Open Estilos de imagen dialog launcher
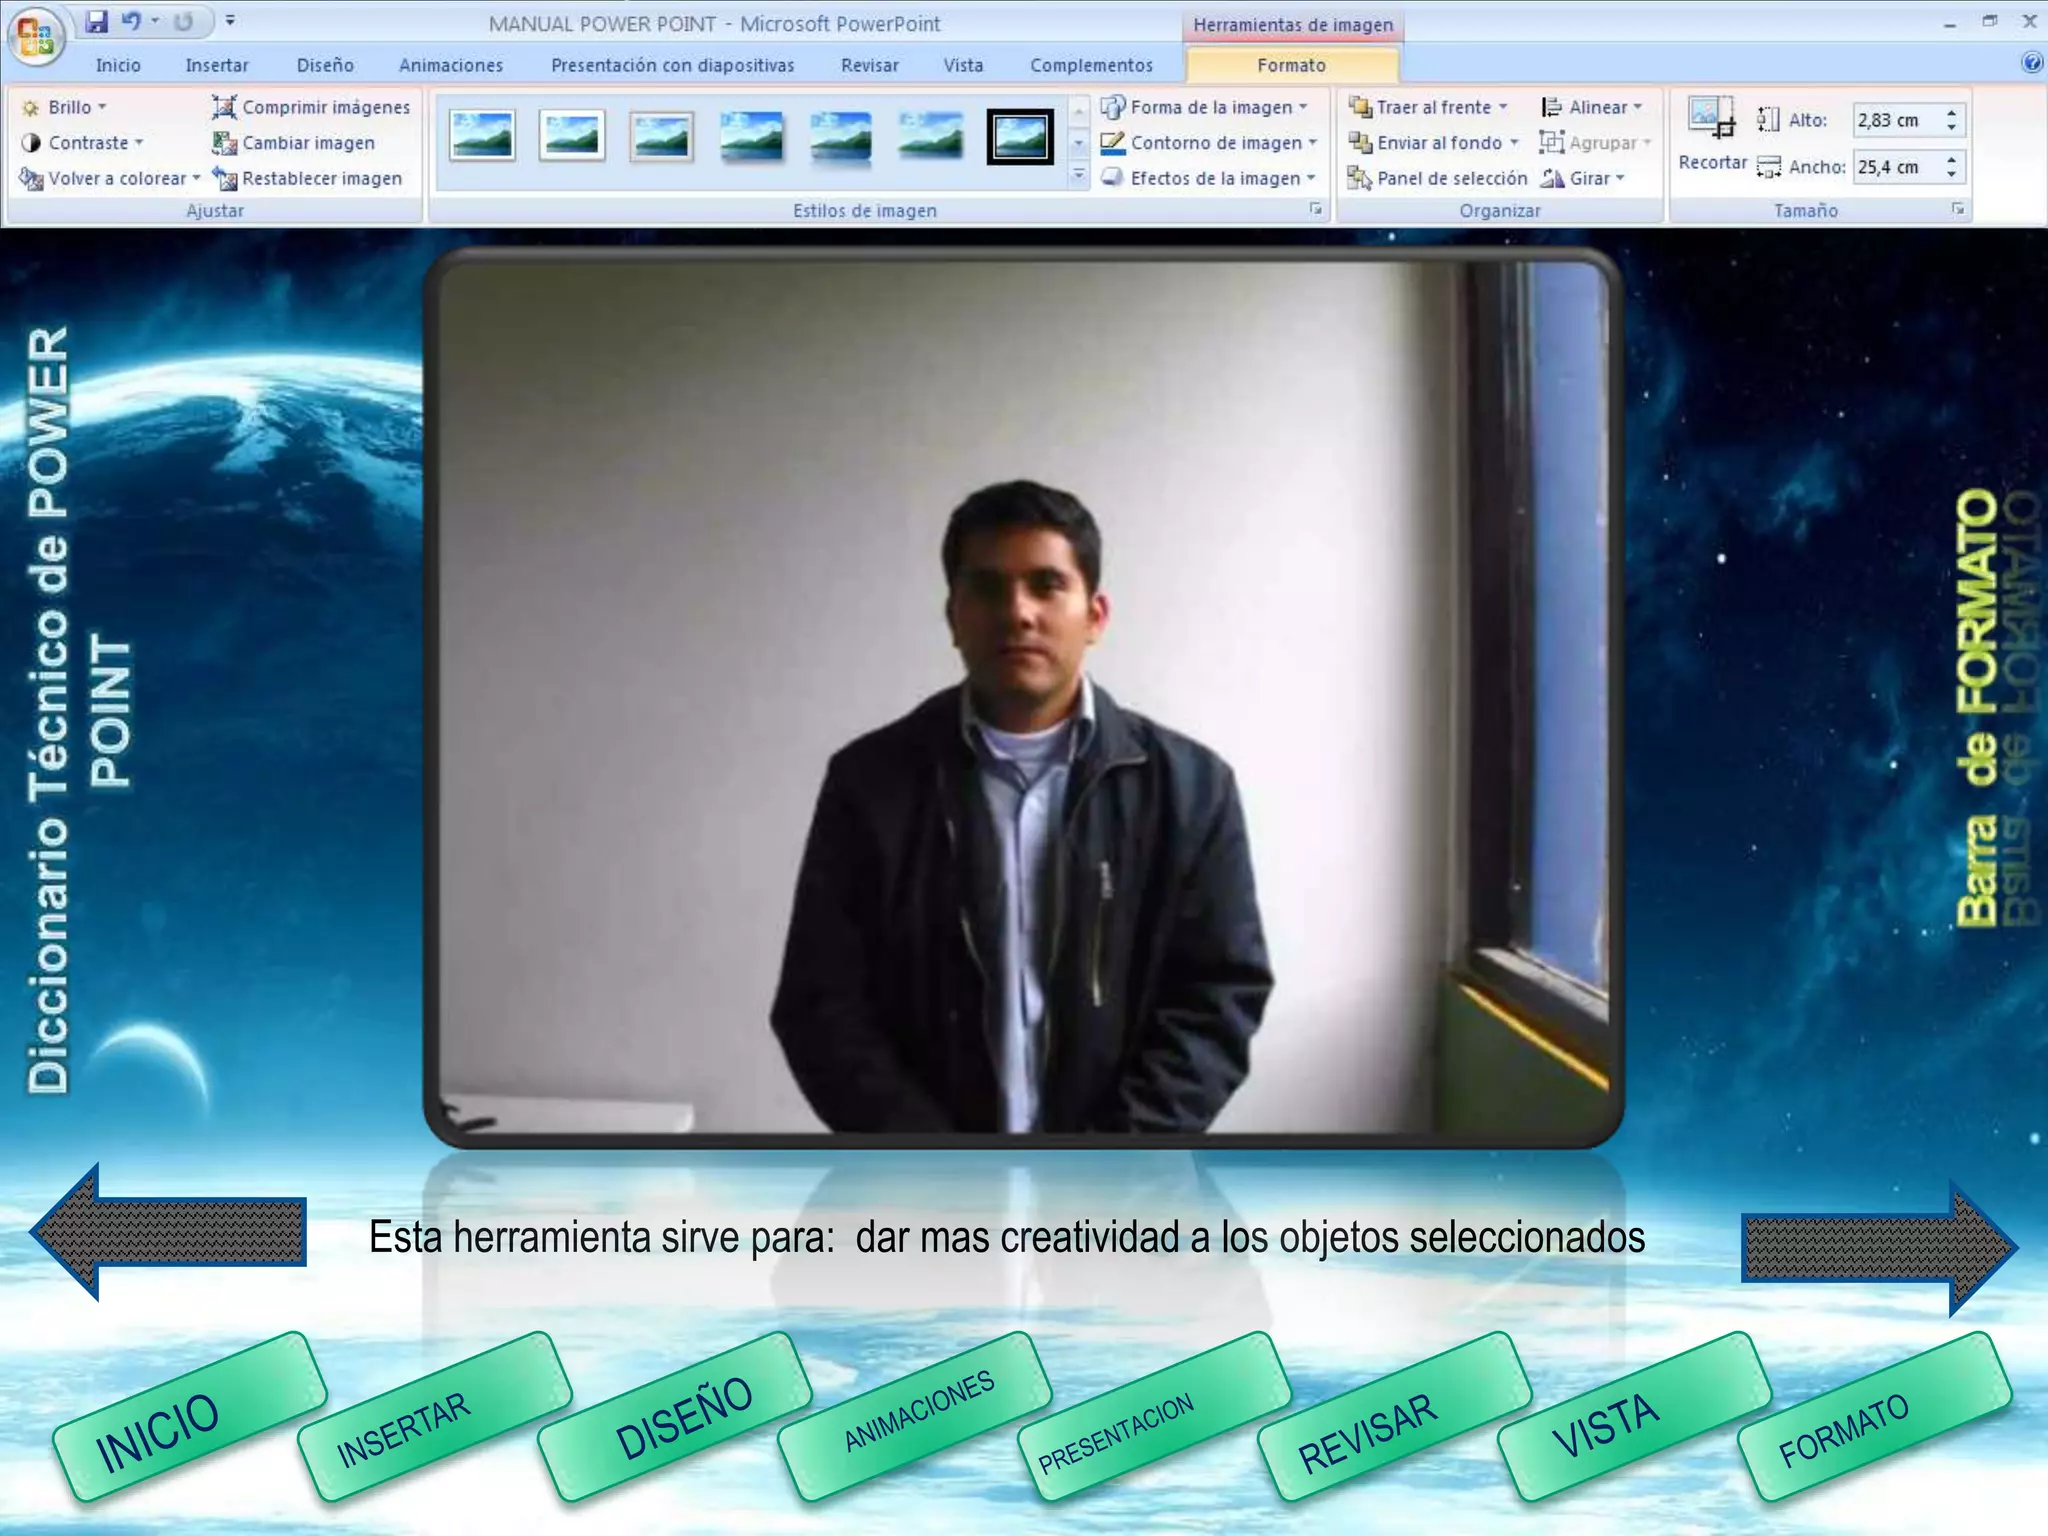Viewport: 2048px width, 1536px height. click(x=1316, y=210)
